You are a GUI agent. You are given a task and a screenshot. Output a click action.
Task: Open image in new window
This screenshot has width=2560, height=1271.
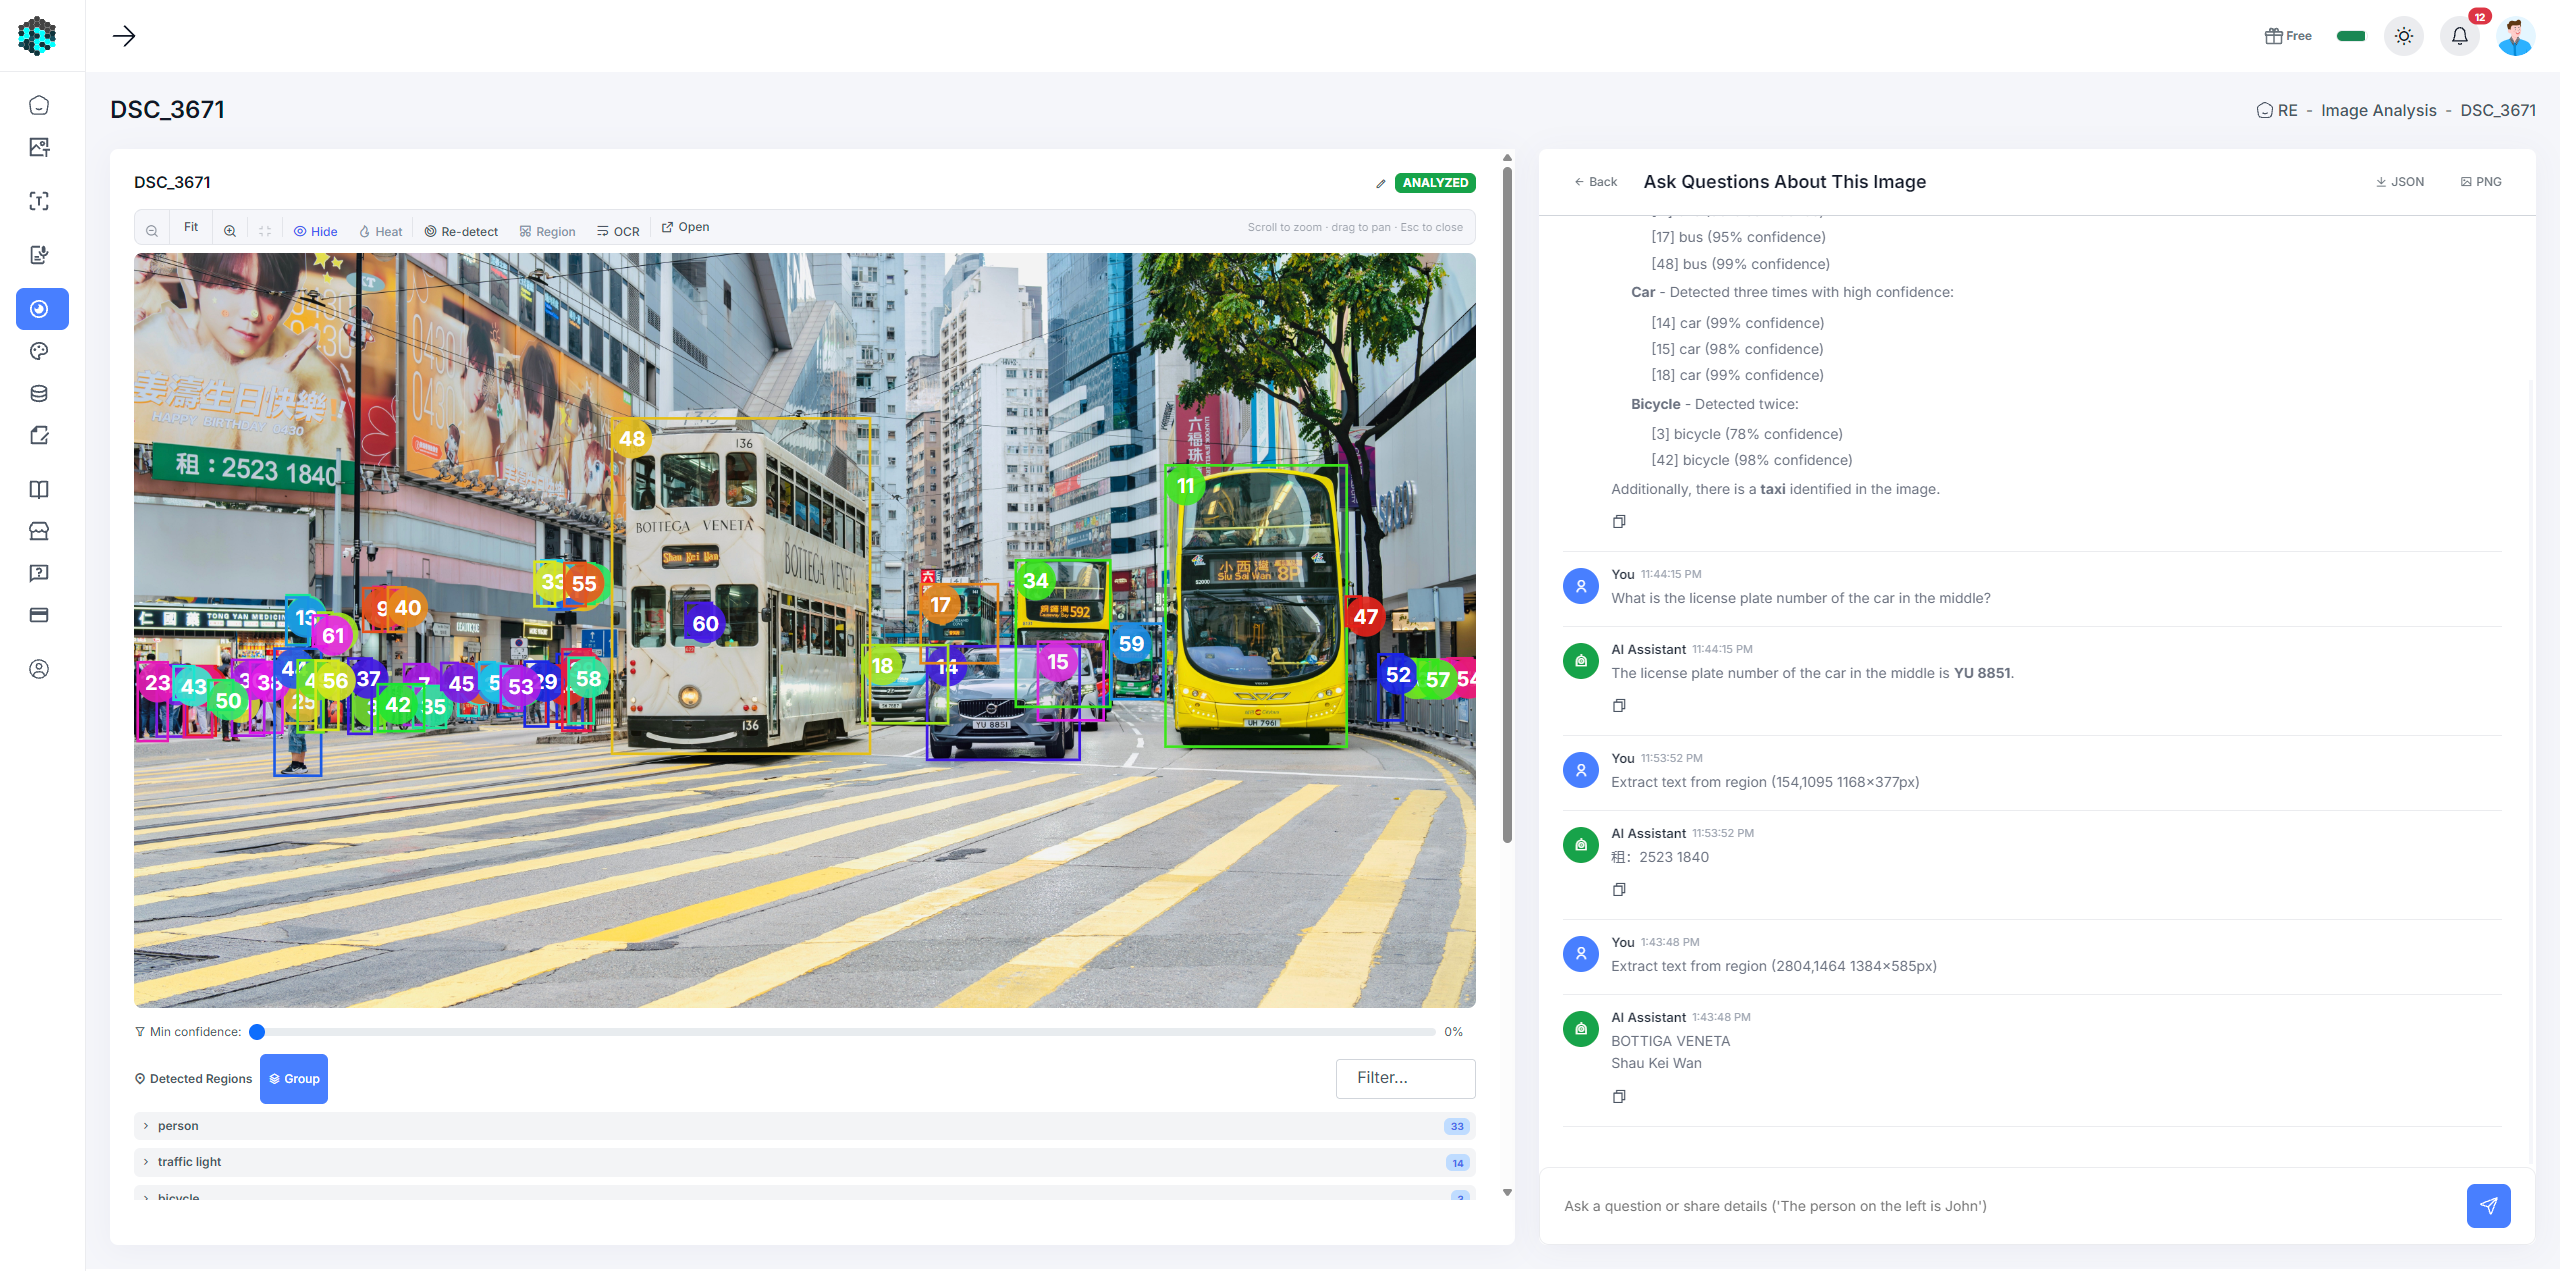[x=685, y=227]
